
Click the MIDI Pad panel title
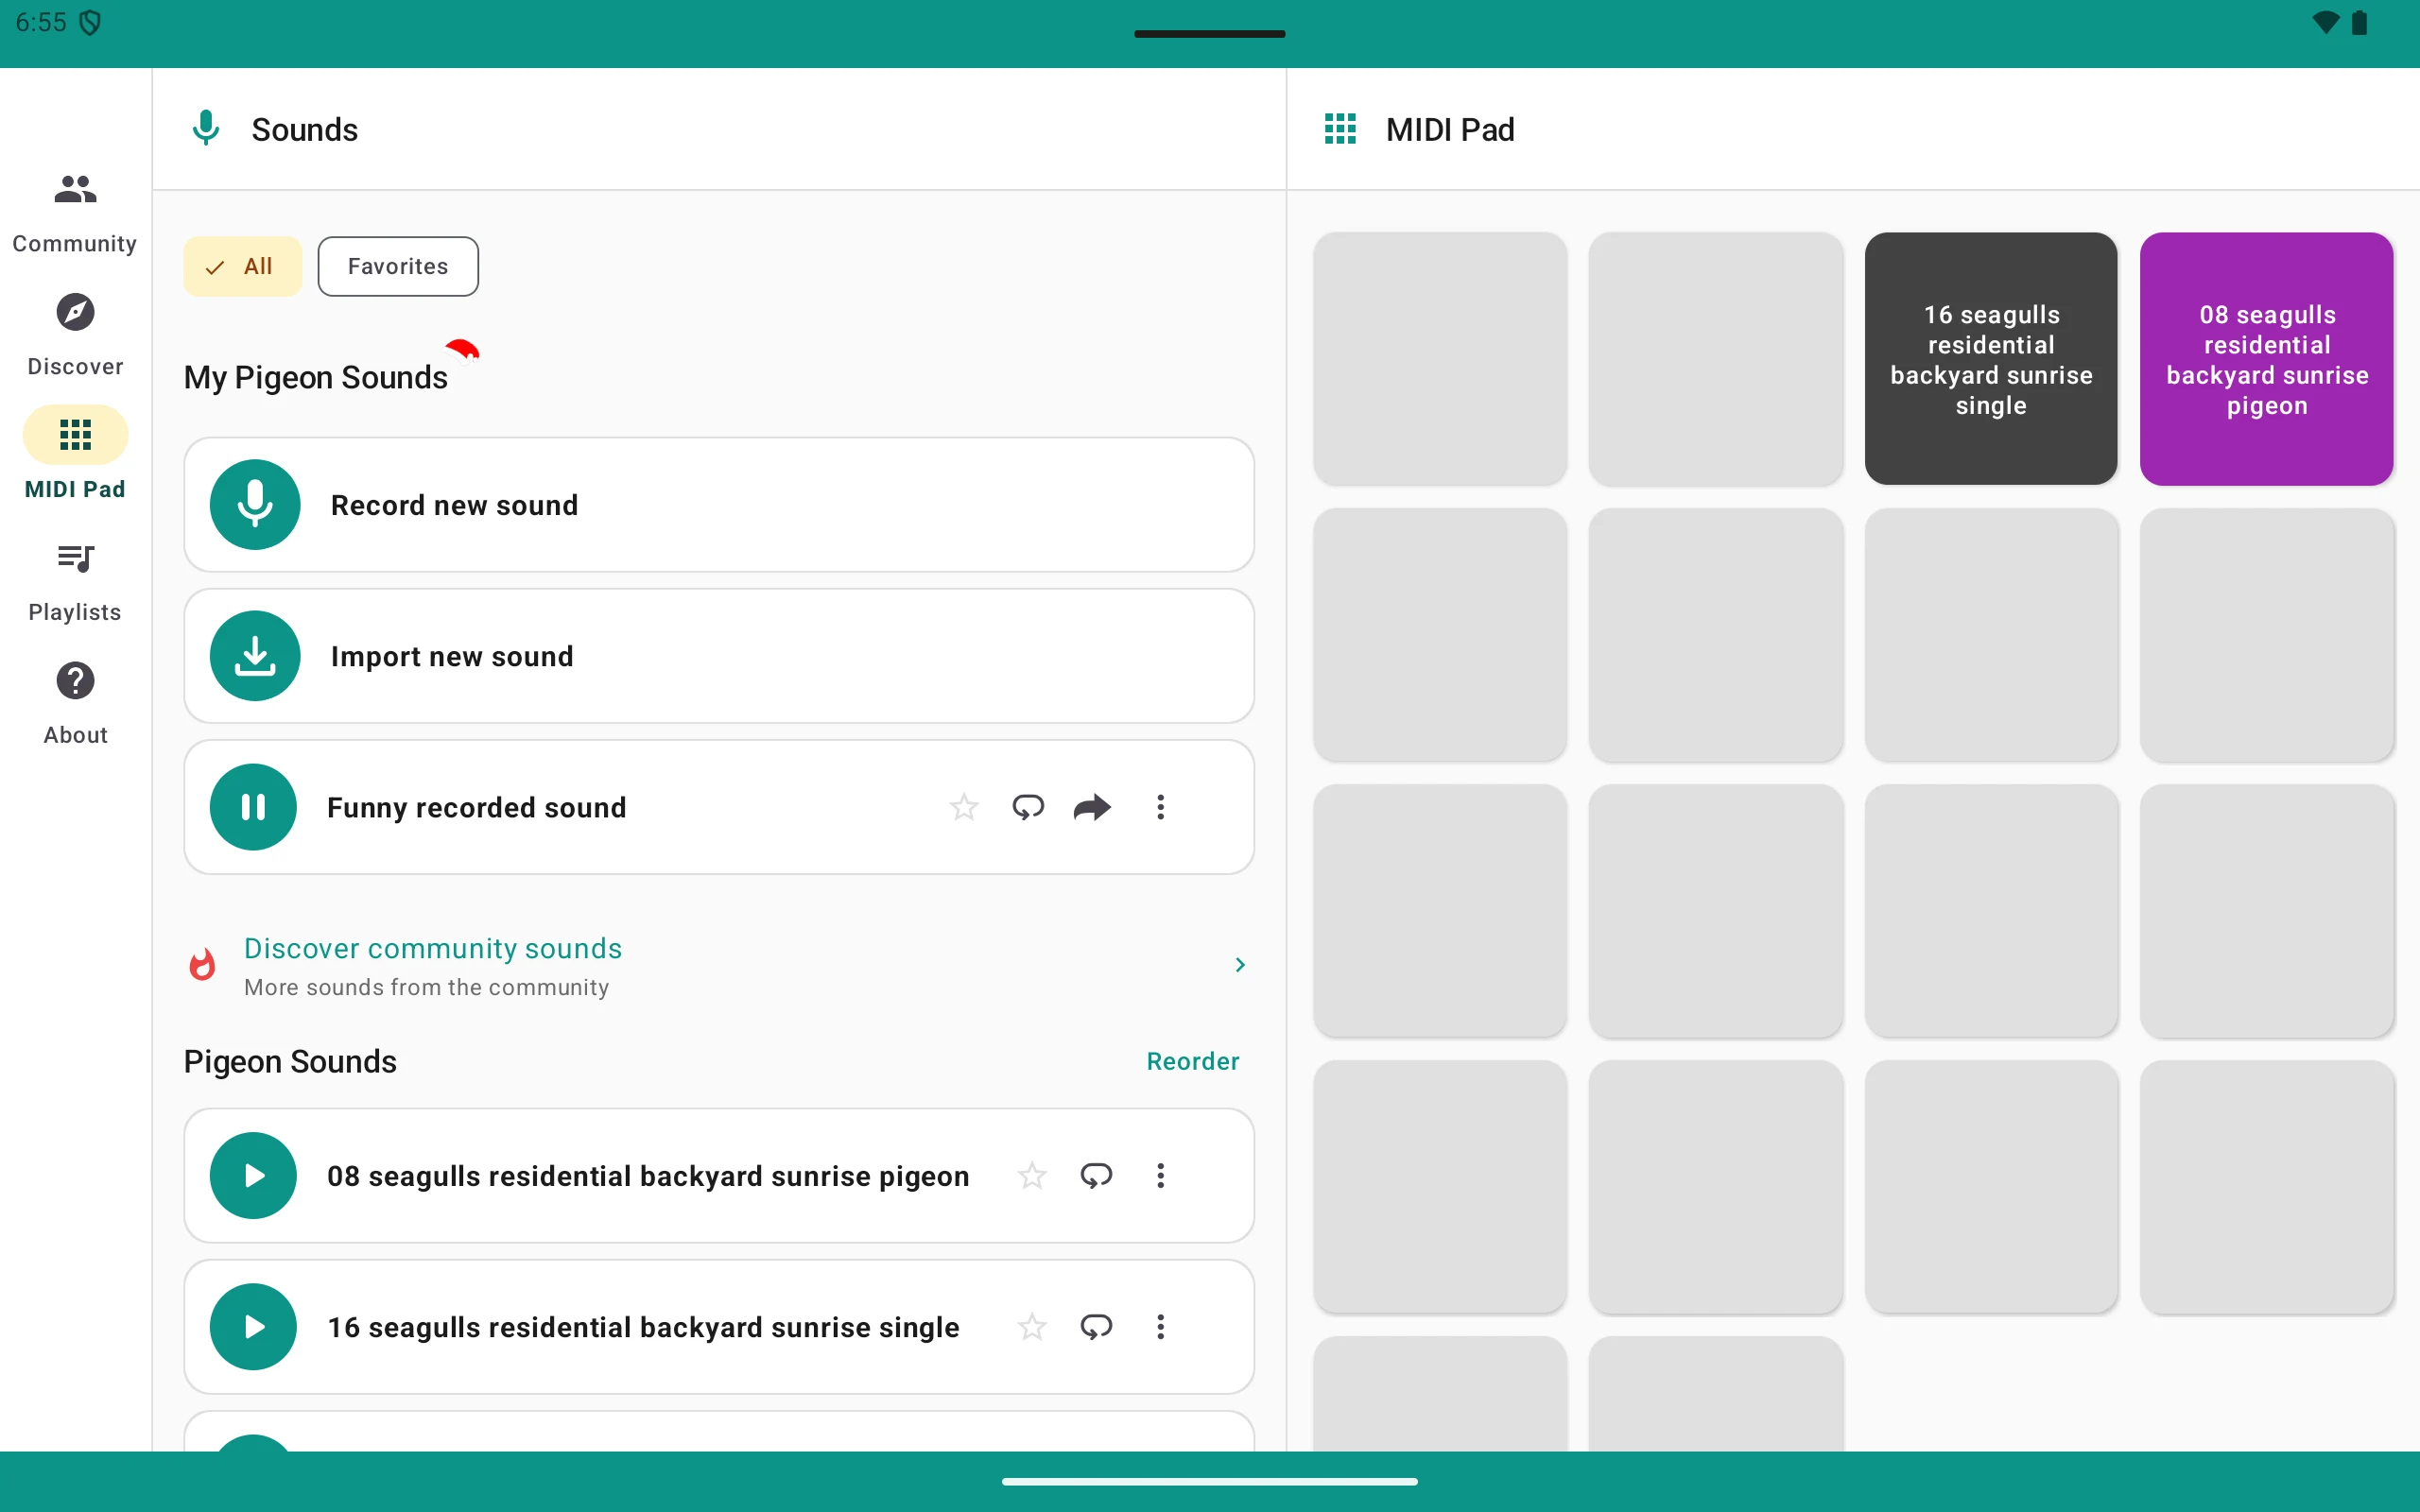pos(1450,129)
